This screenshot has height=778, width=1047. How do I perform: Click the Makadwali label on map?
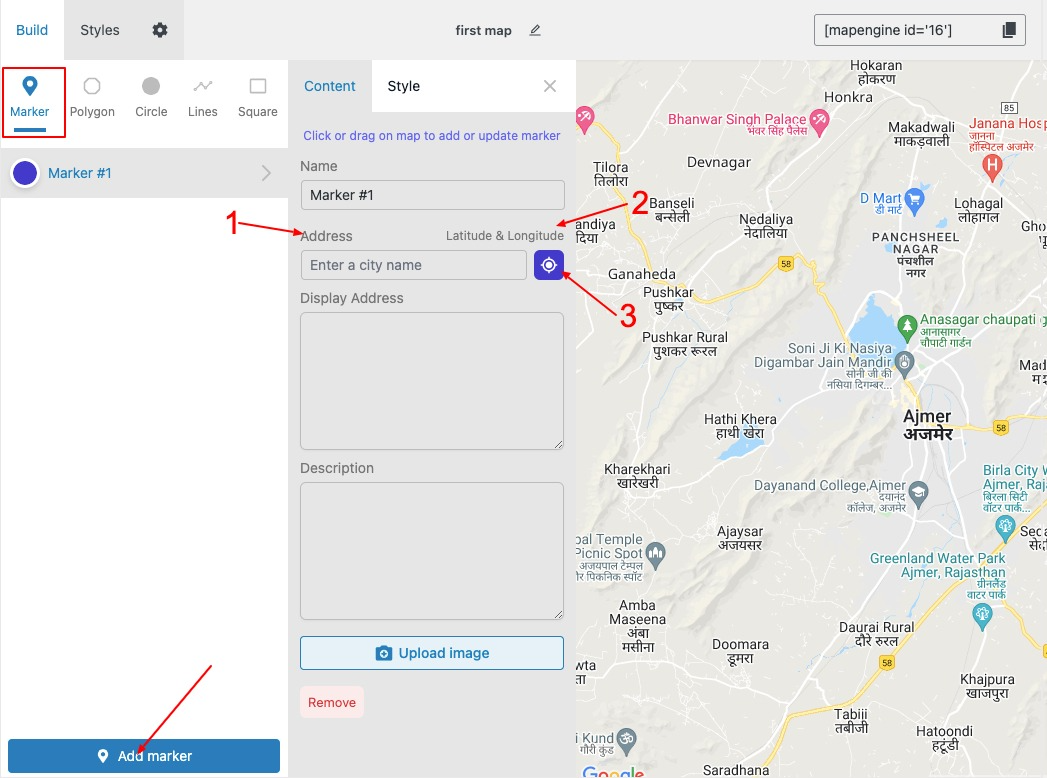(921, 134)
